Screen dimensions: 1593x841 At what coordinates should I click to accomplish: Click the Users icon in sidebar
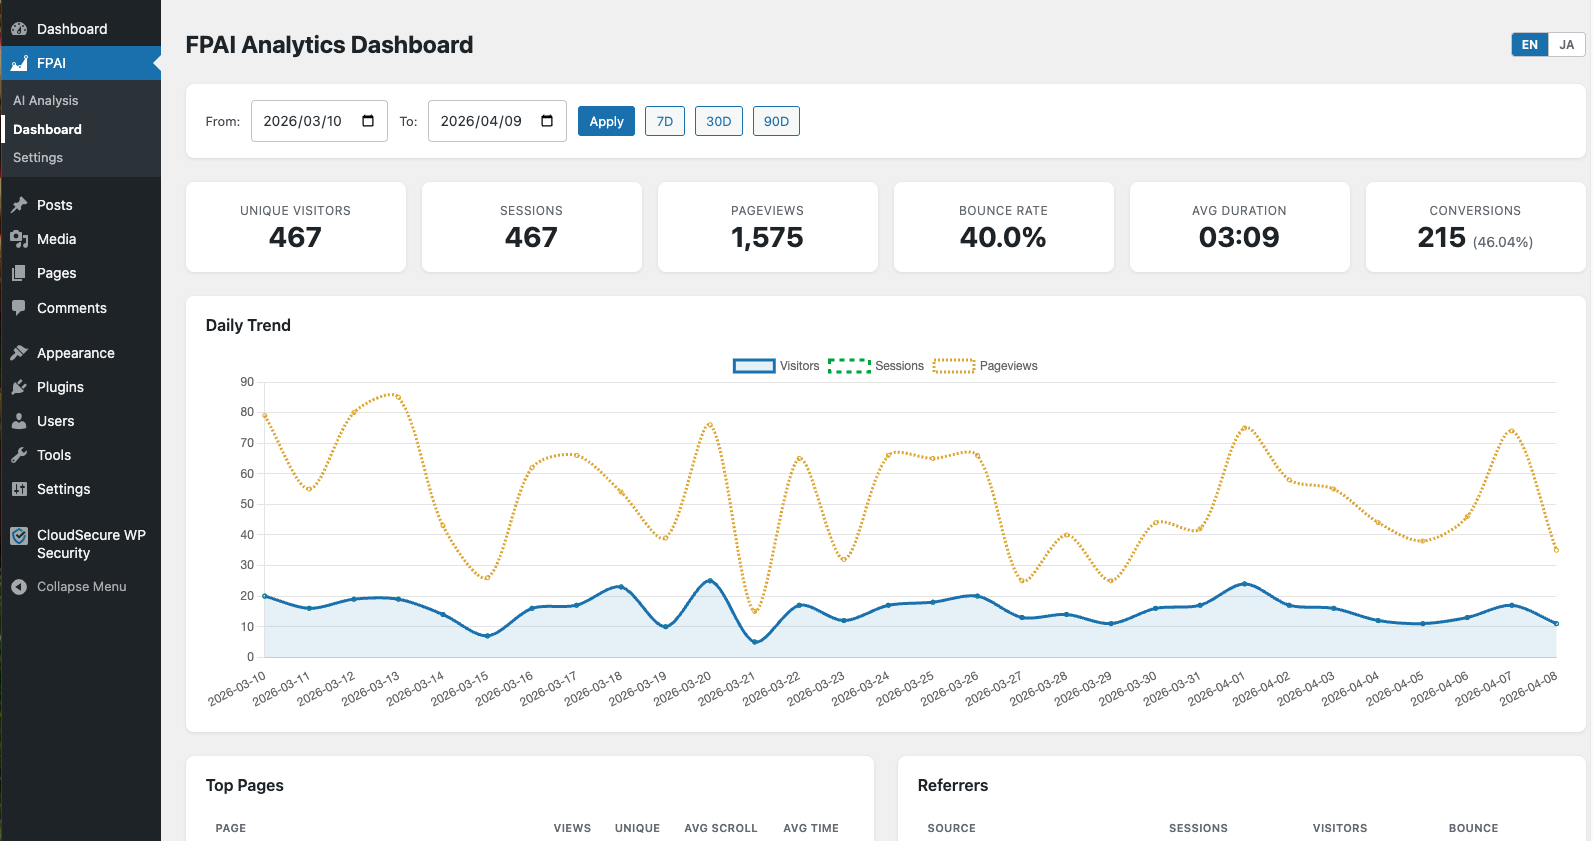pos(19,421)
